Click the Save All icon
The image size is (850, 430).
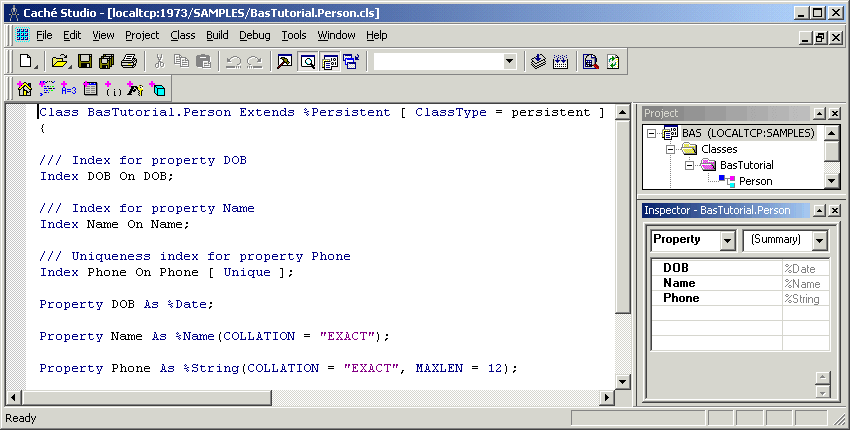coord(105,61)
